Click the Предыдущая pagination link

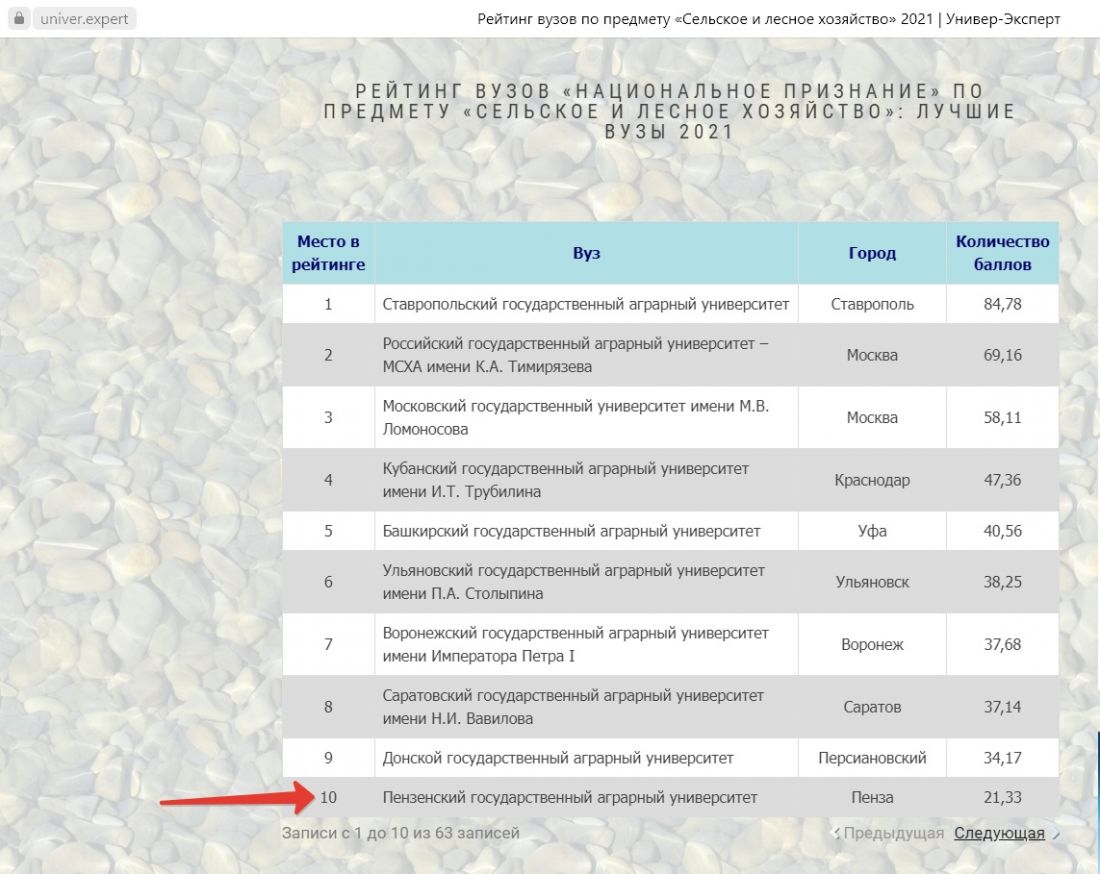(x=893, y=833)
